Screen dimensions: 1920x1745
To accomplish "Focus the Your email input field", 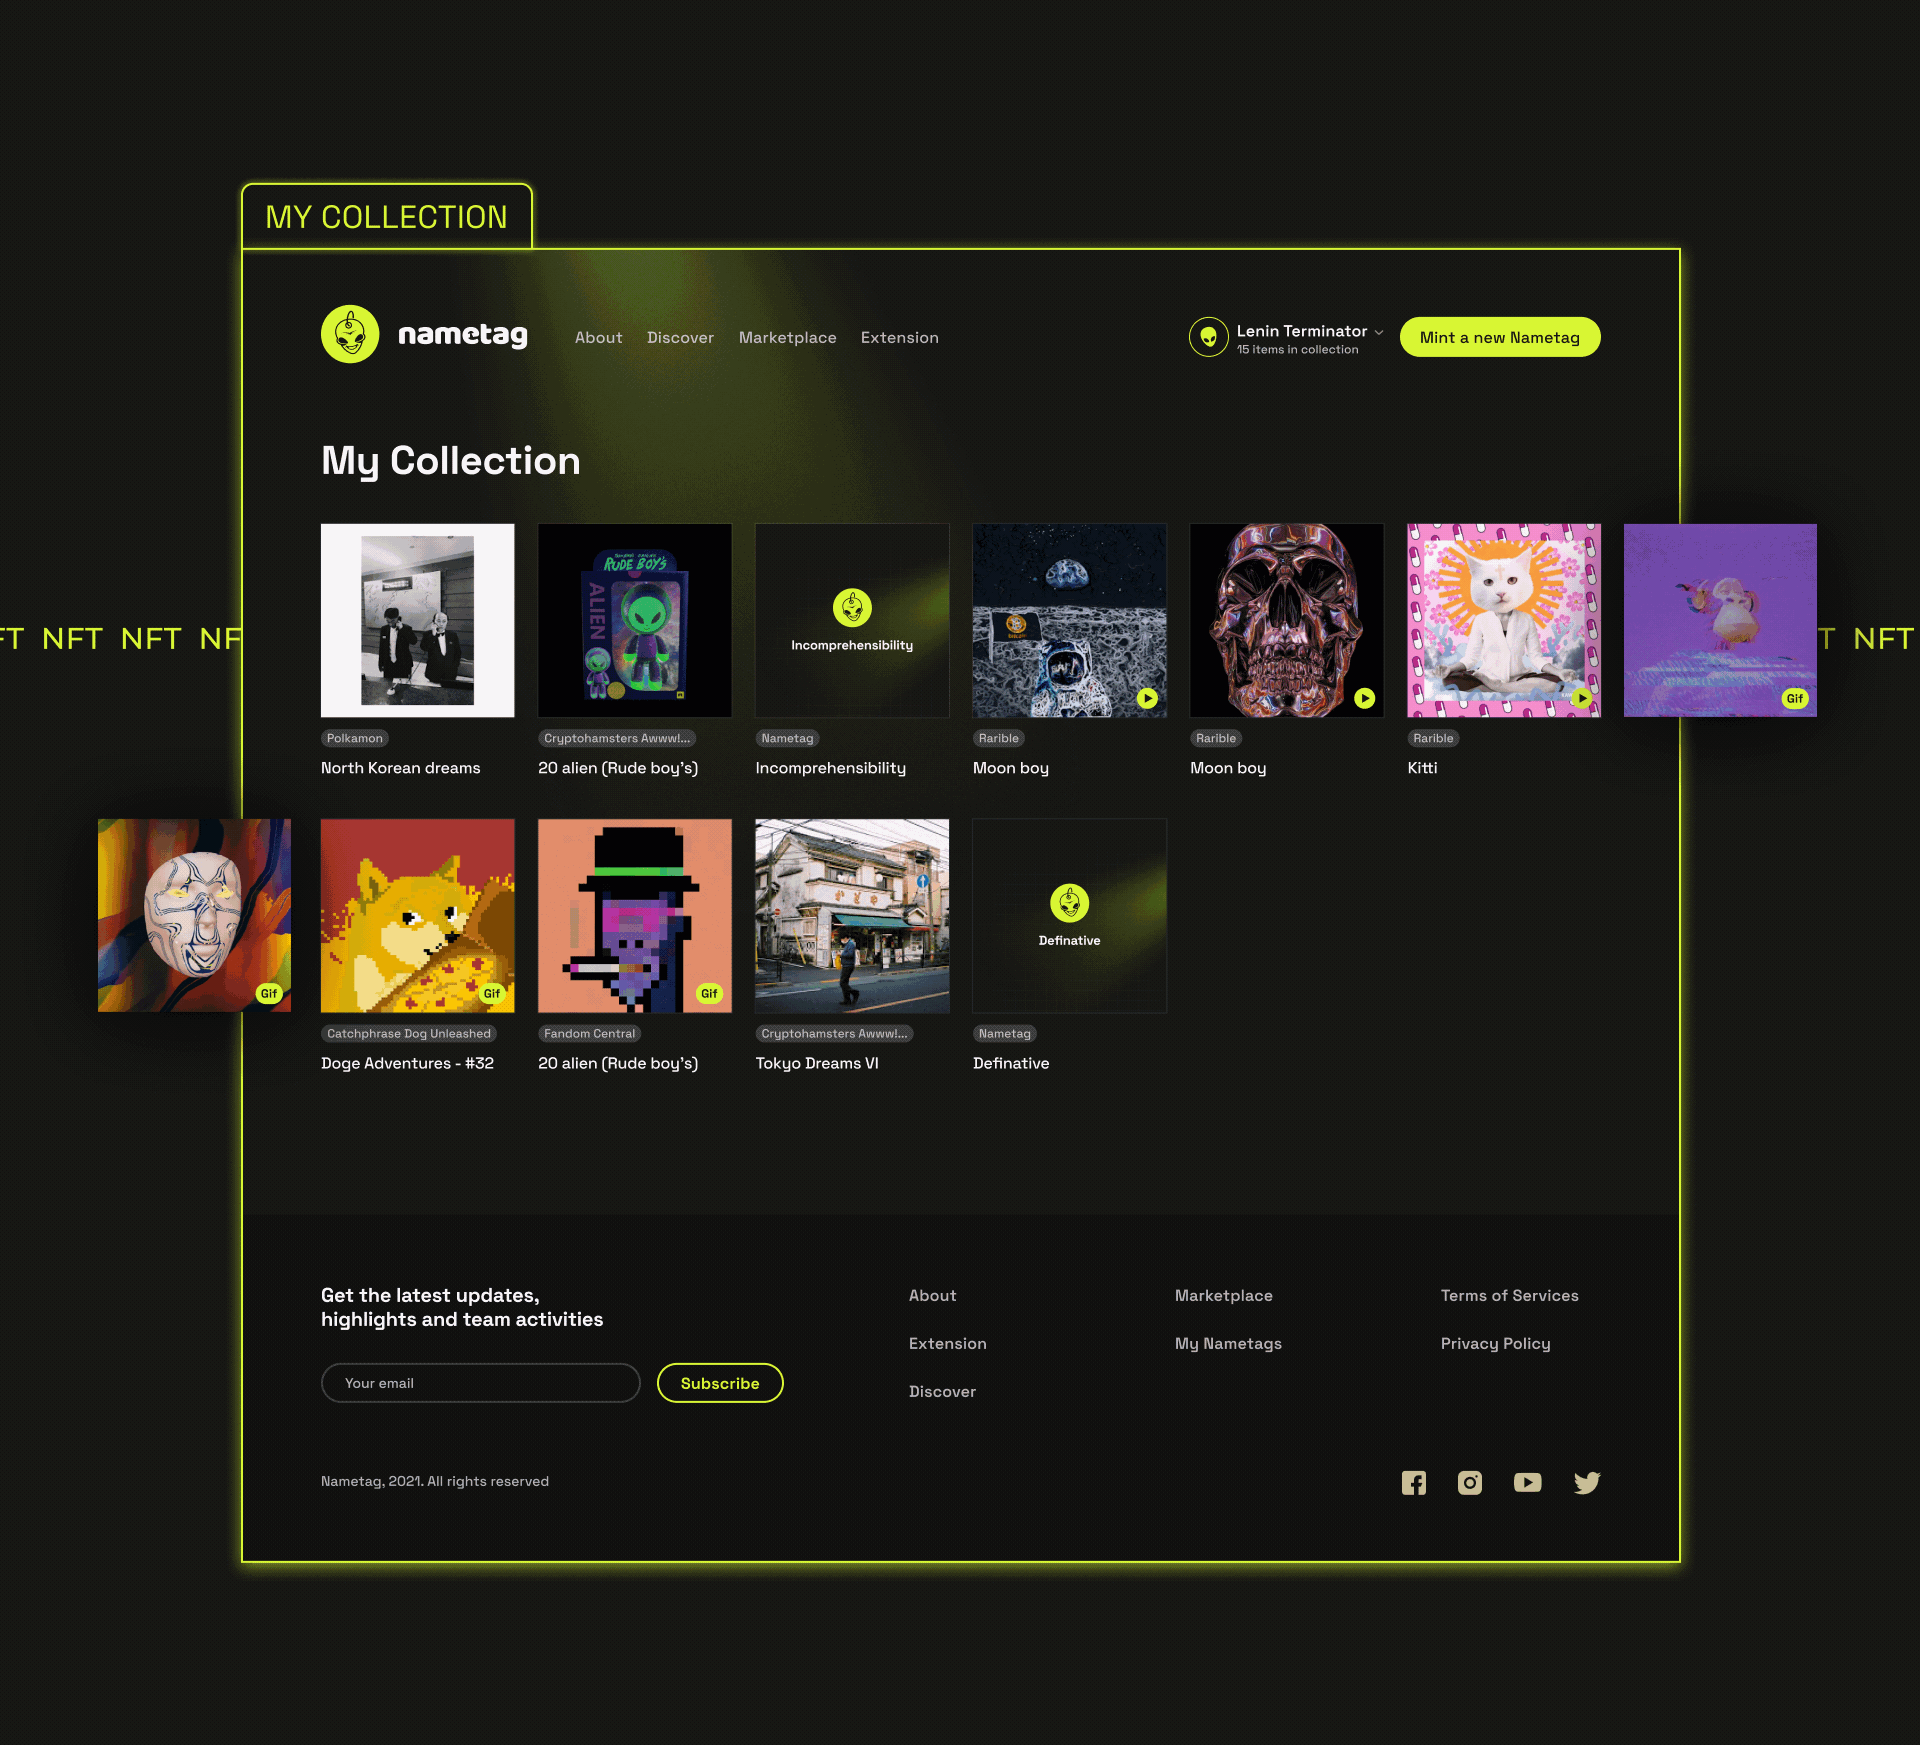I will [x=480, y=1383].
